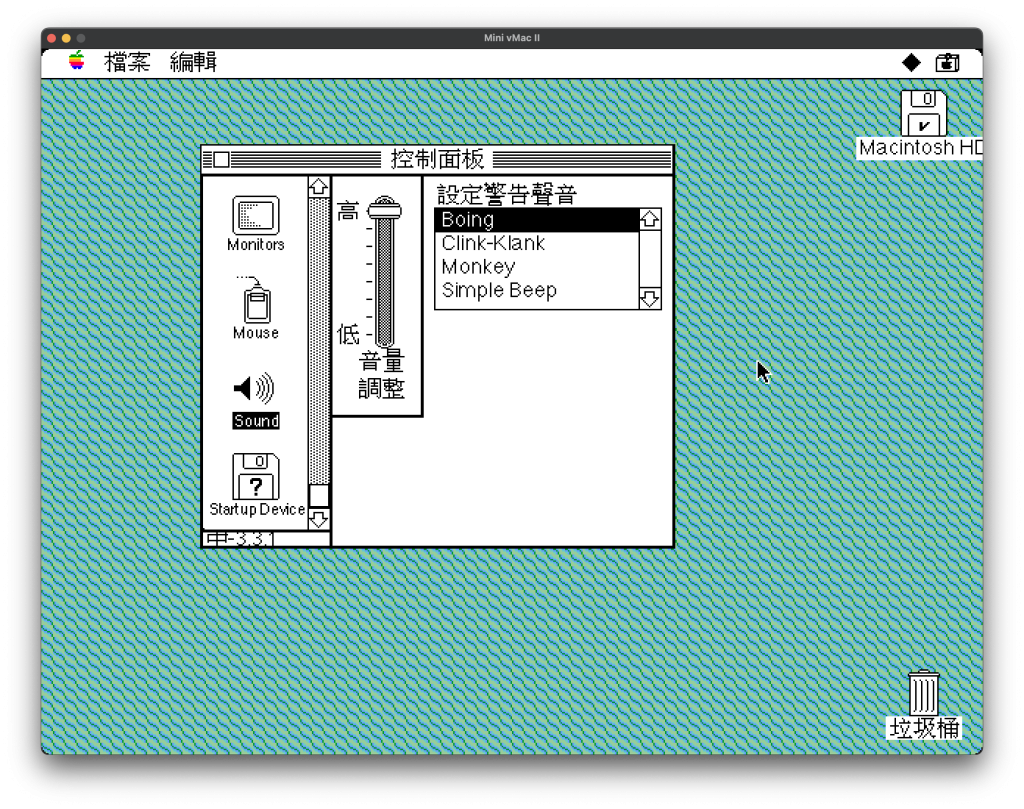Close the 控制面板 window using close box
Image resolution: width=1024 pixels, height=809 pixels.
pos(222,160)
